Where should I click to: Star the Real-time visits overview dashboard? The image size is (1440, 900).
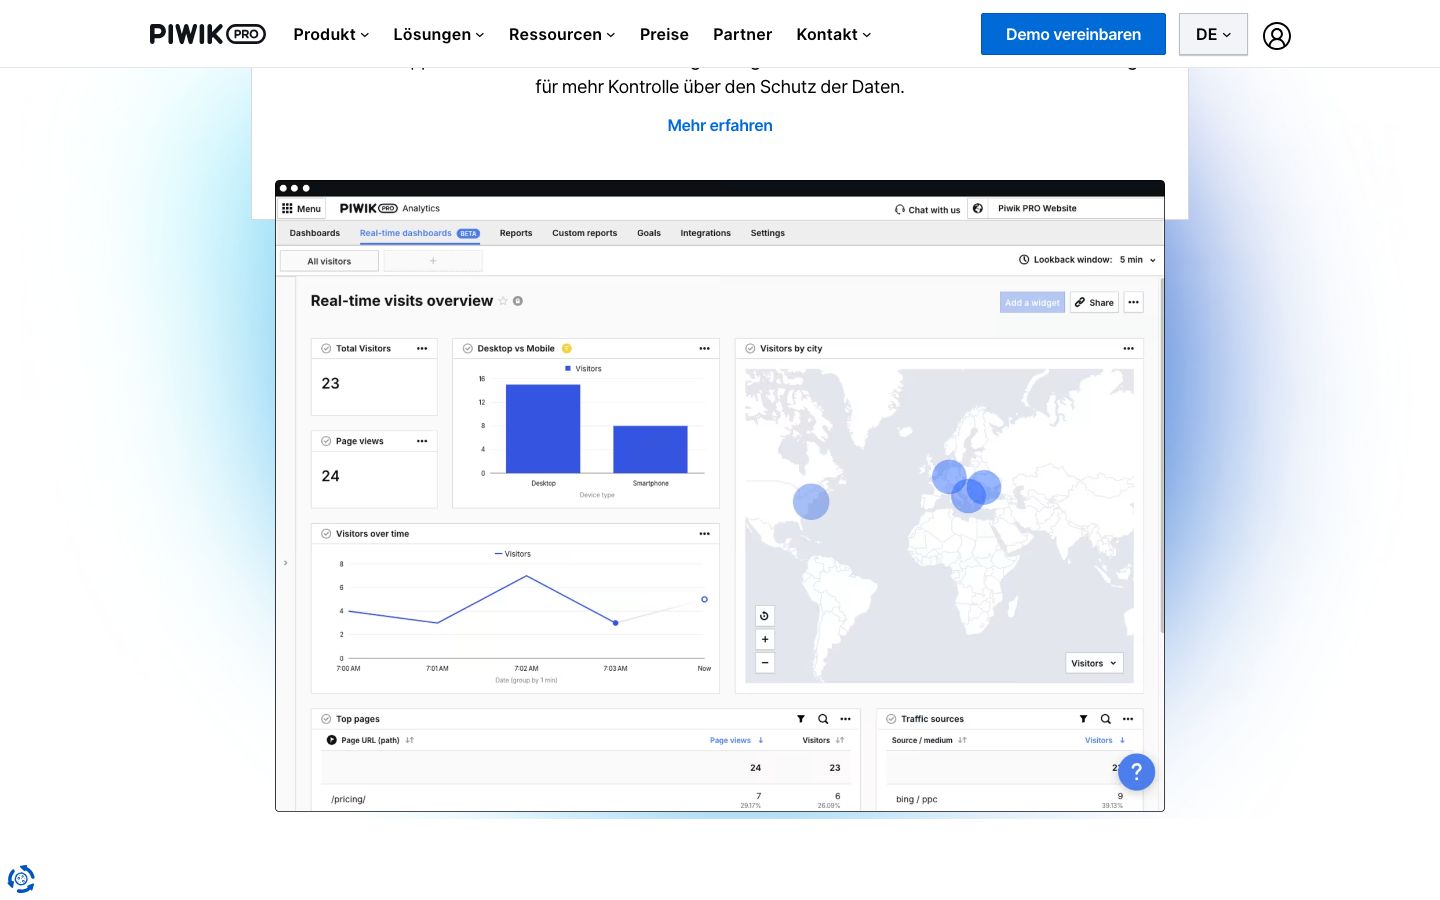click(x=503, y=301)
